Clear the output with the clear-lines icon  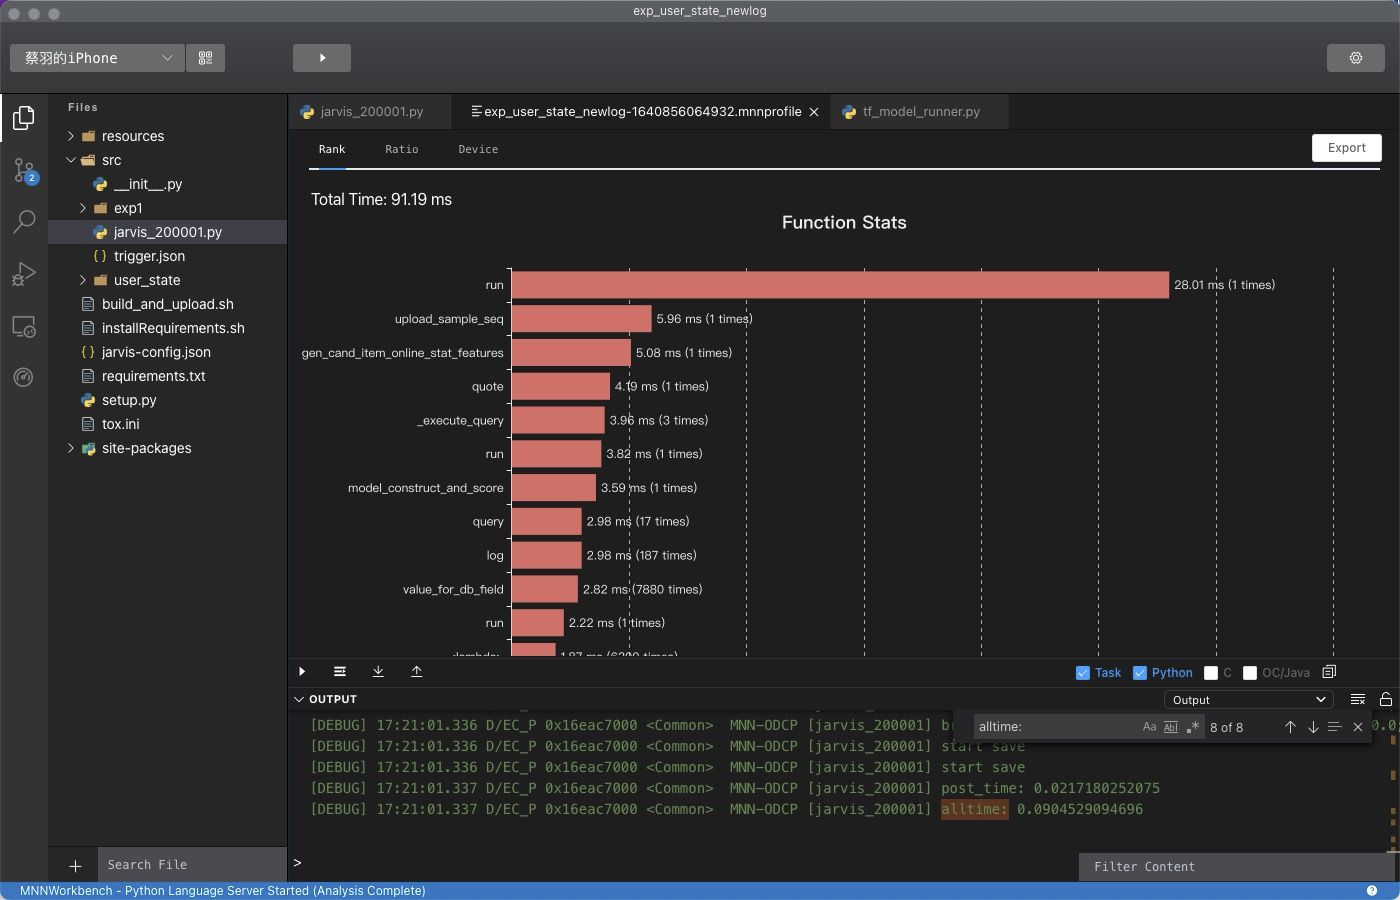[x=1358, y=699]
